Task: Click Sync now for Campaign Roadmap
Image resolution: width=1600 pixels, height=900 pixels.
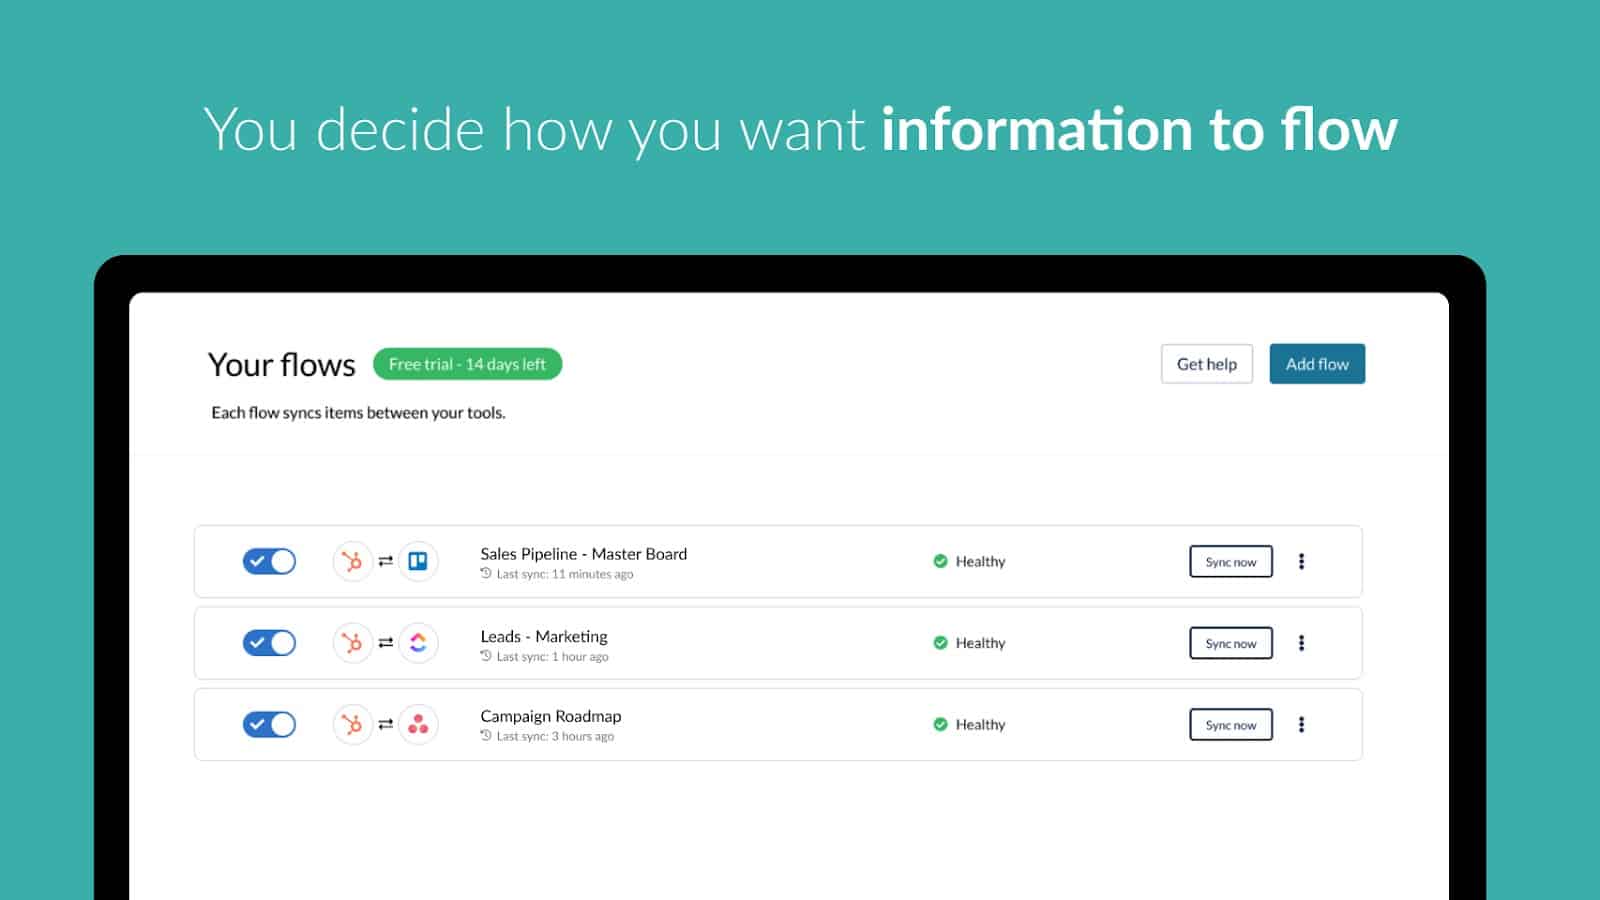Action: coord(1231,724)
